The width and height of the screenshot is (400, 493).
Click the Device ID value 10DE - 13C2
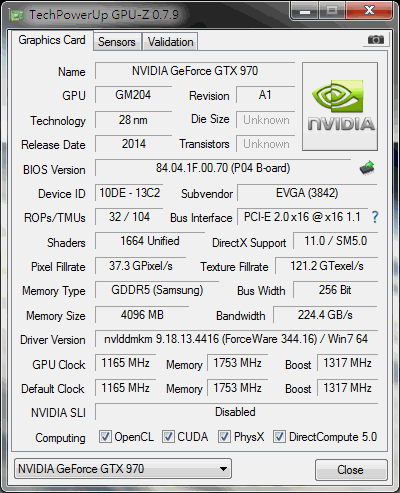(129, 193)
